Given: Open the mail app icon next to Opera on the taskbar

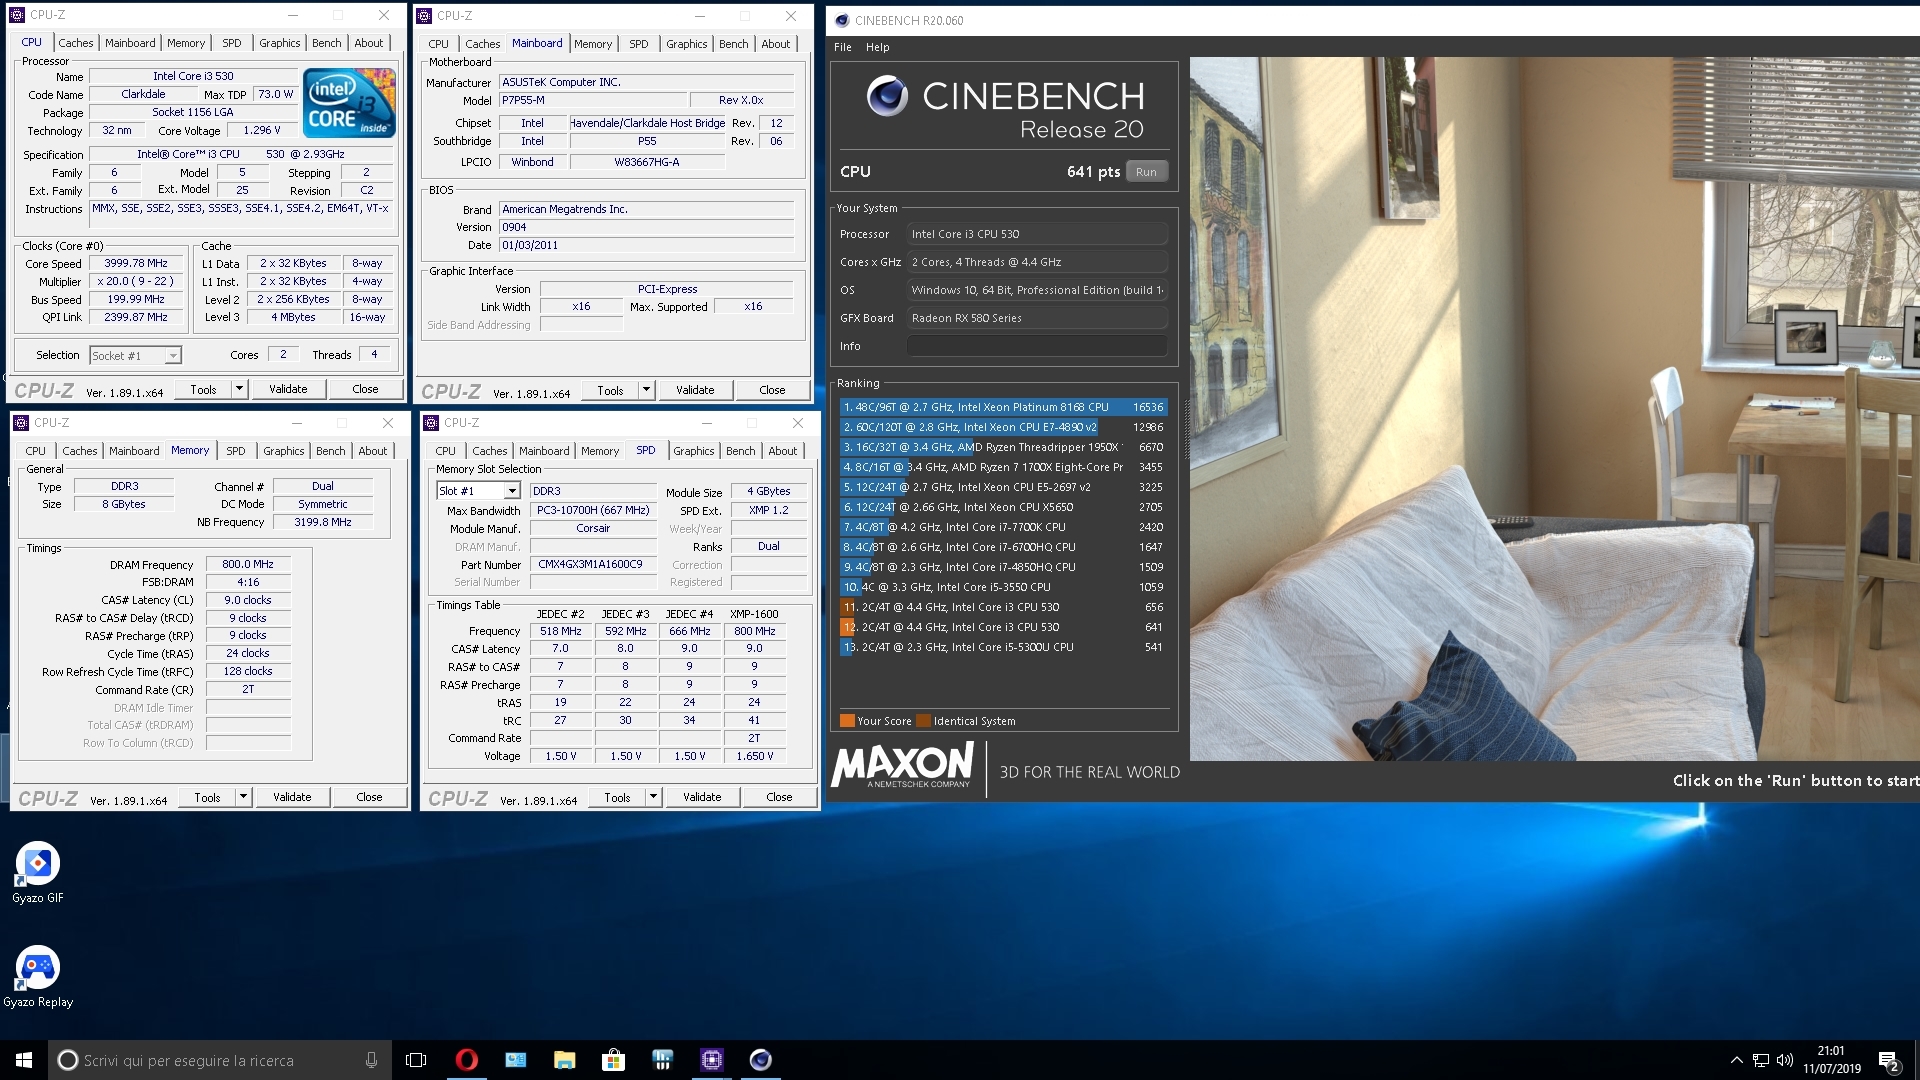Looking at the screenshot, I should pyautogui.click(x=515, y=1060).
